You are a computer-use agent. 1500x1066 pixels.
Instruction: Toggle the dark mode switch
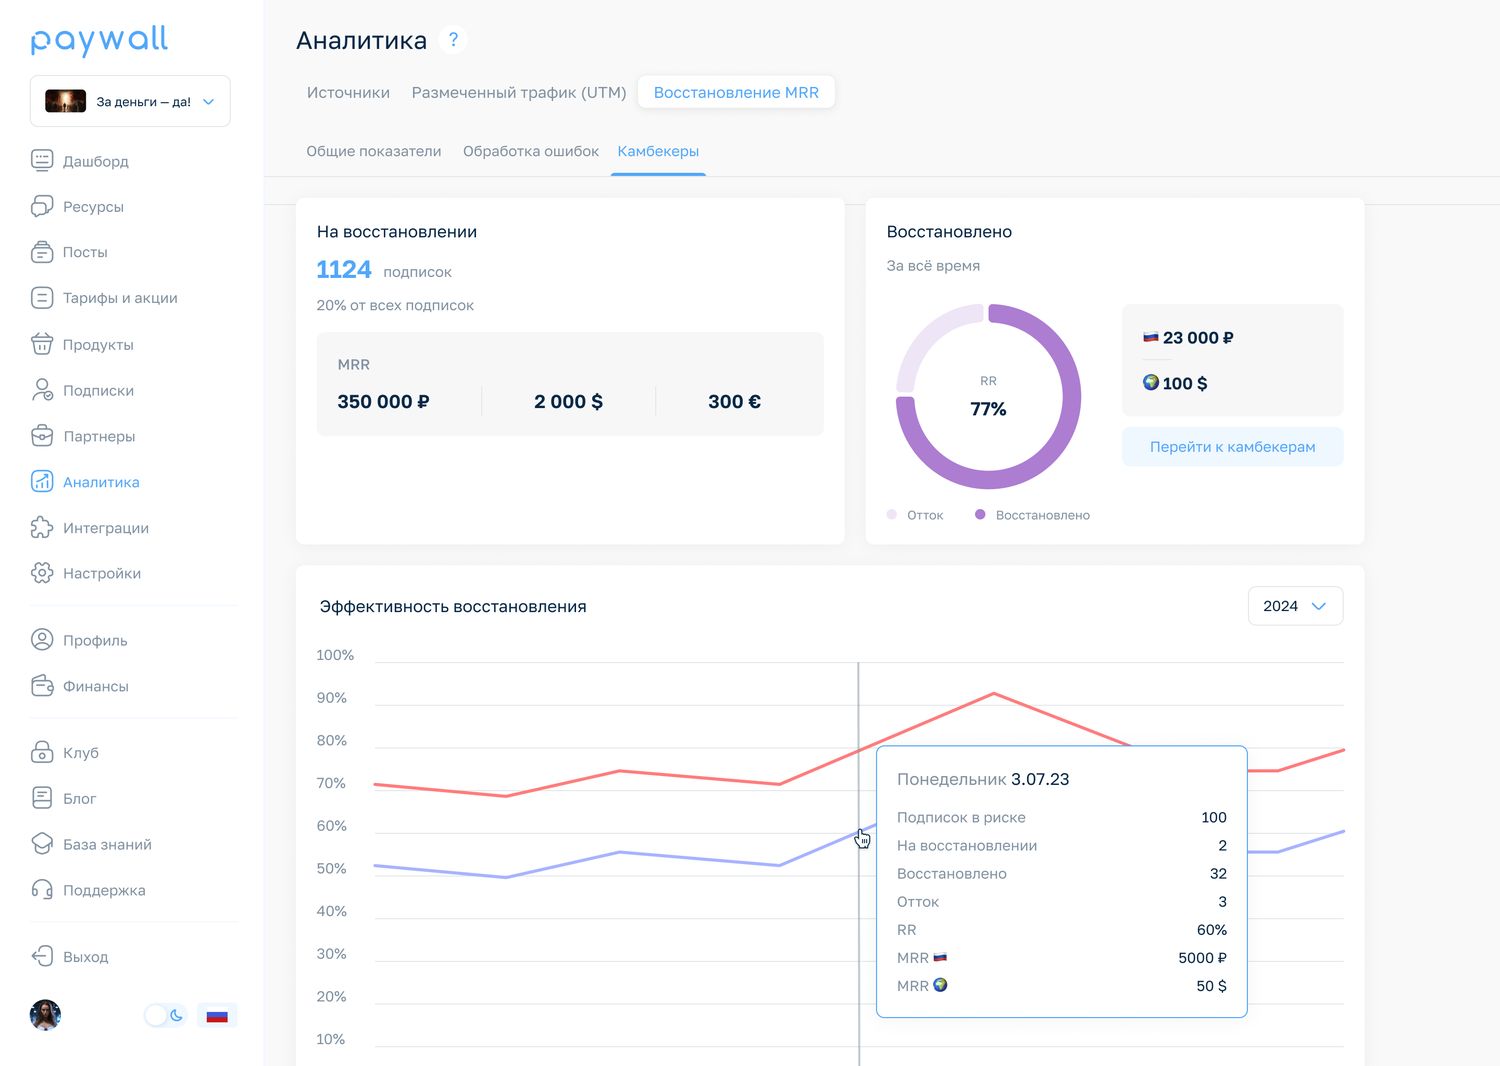tap(165, 1015)
